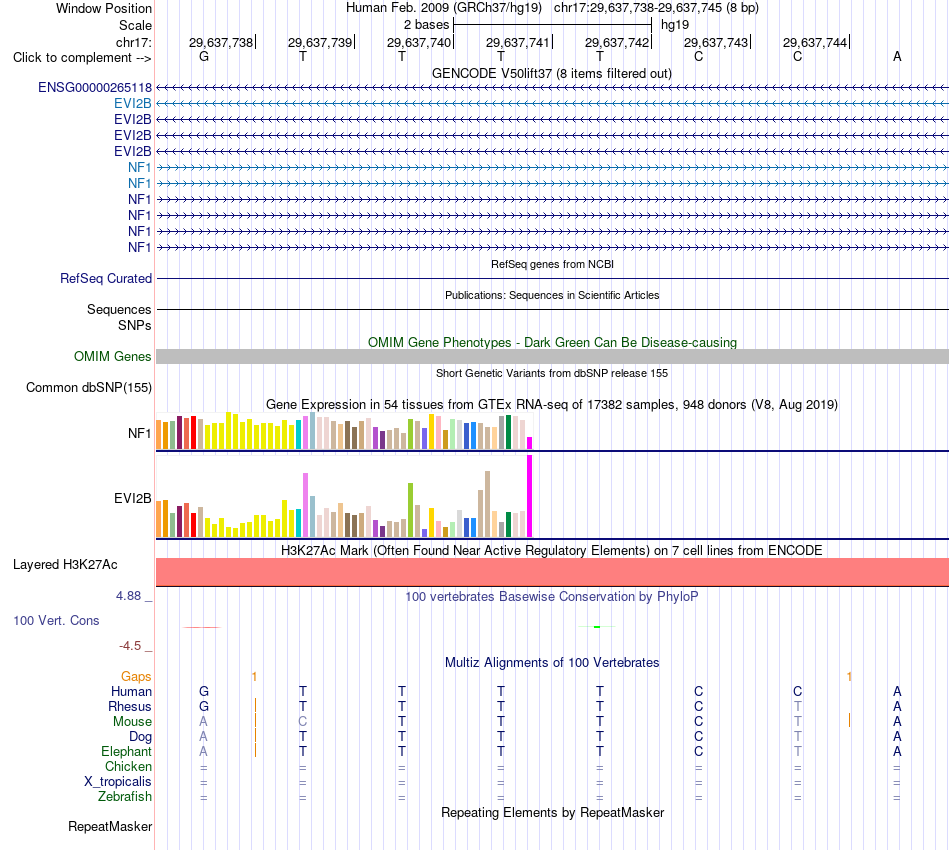Viewport: 950px width, 850px height.
Task: Click the tall magenta bar in EVI2B chart
Action: tap(530, 496)
